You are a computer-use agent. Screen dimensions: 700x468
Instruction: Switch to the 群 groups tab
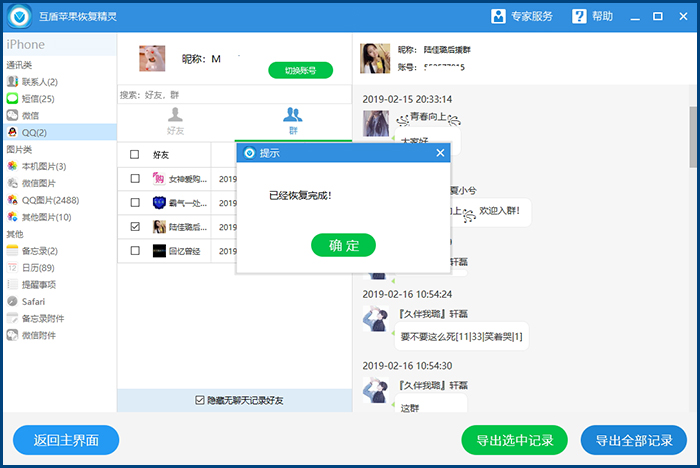tap(293, 121)
